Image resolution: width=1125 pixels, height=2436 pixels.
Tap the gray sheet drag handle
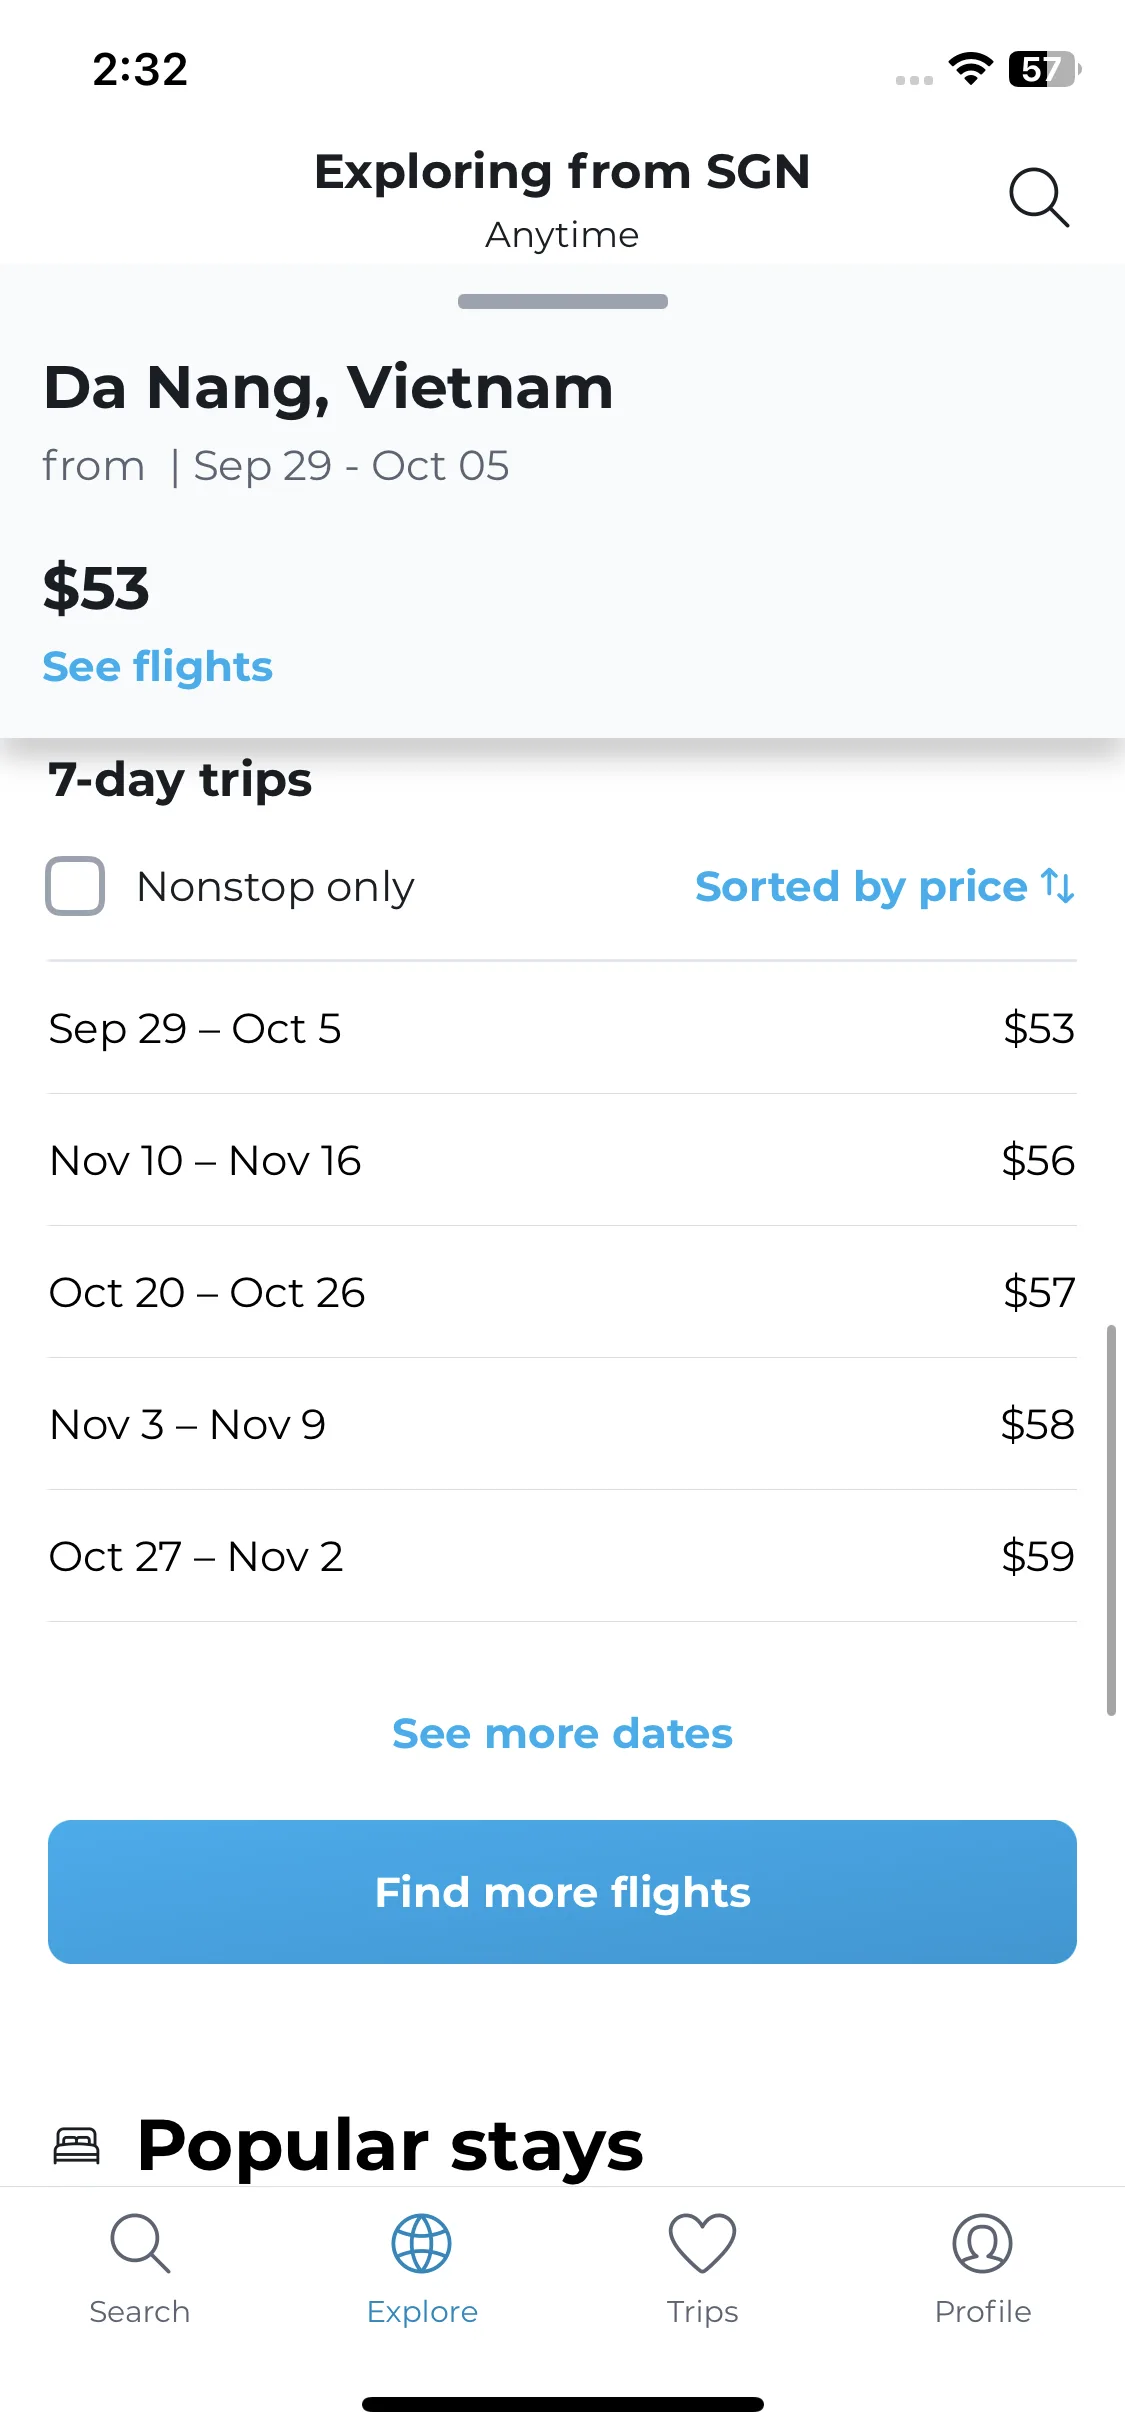563,301
